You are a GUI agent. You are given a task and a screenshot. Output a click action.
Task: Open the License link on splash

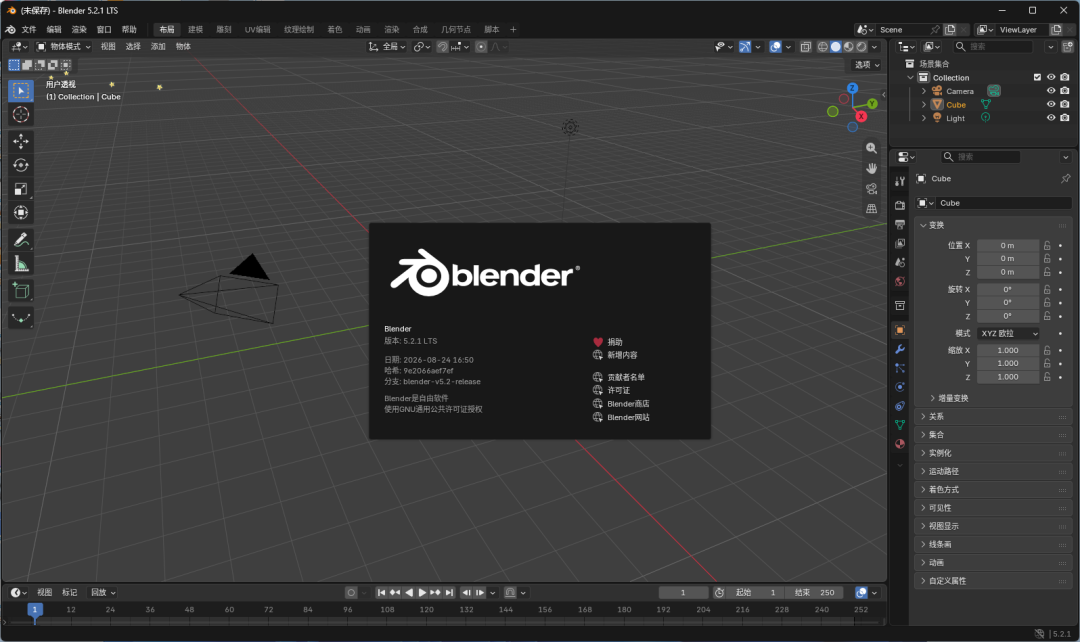pos(612,390)
